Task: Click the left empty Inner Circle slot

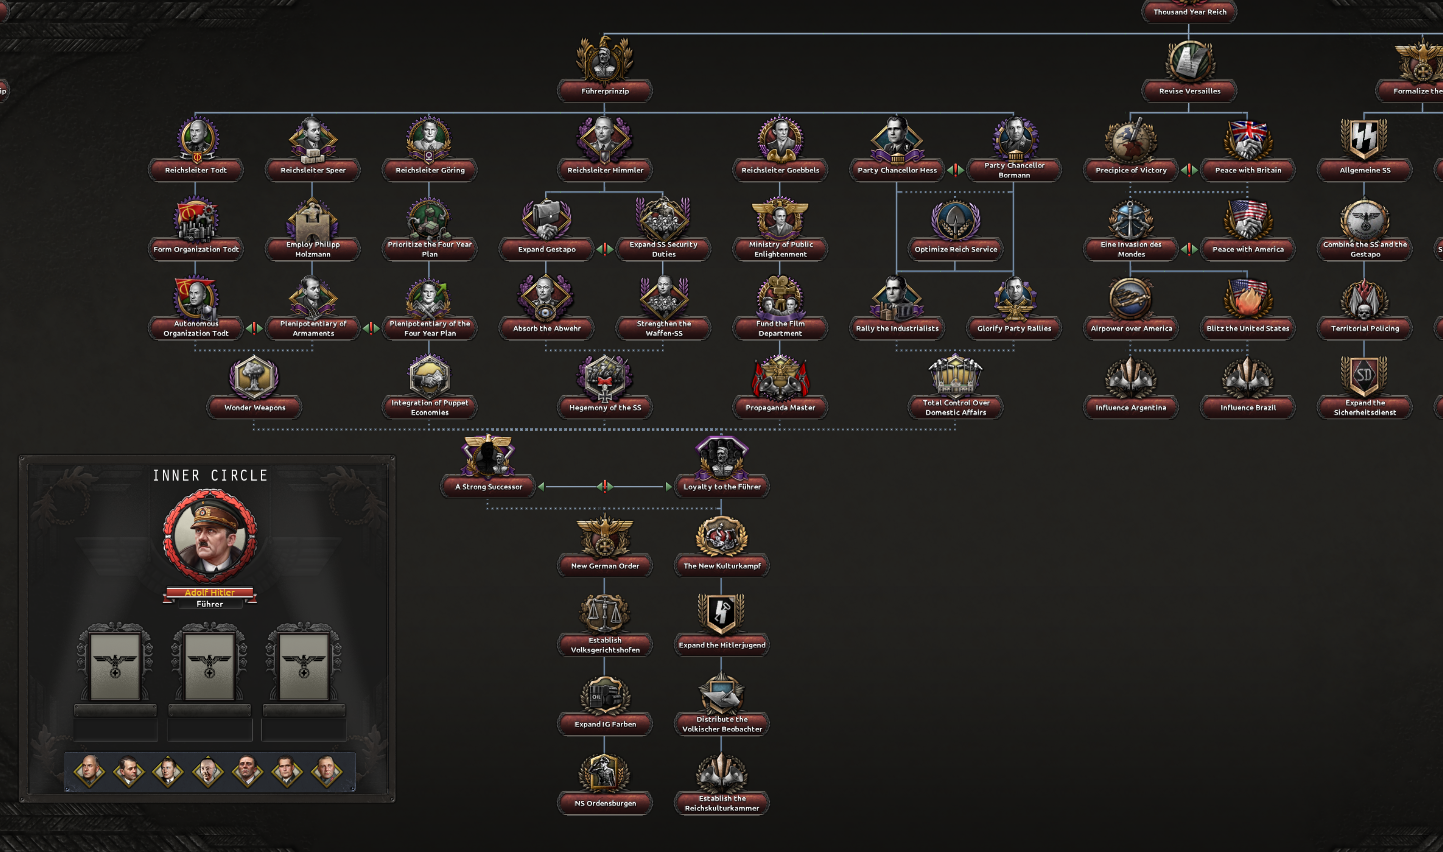Action: point(115,665)
